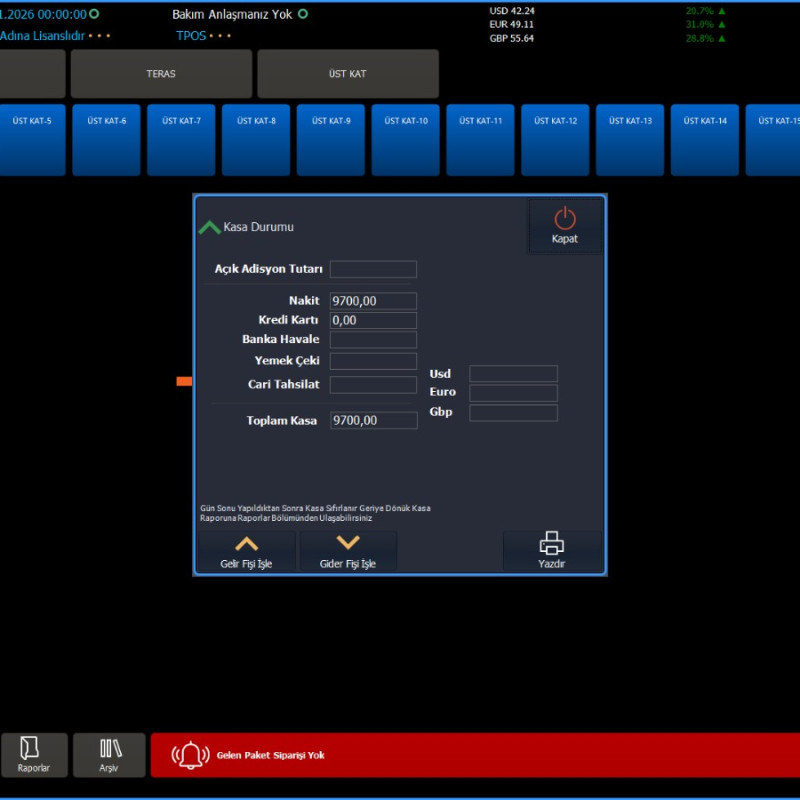Open table ÜST KAT-11
This screenshot has height=800, width=800.
point(480,139)
